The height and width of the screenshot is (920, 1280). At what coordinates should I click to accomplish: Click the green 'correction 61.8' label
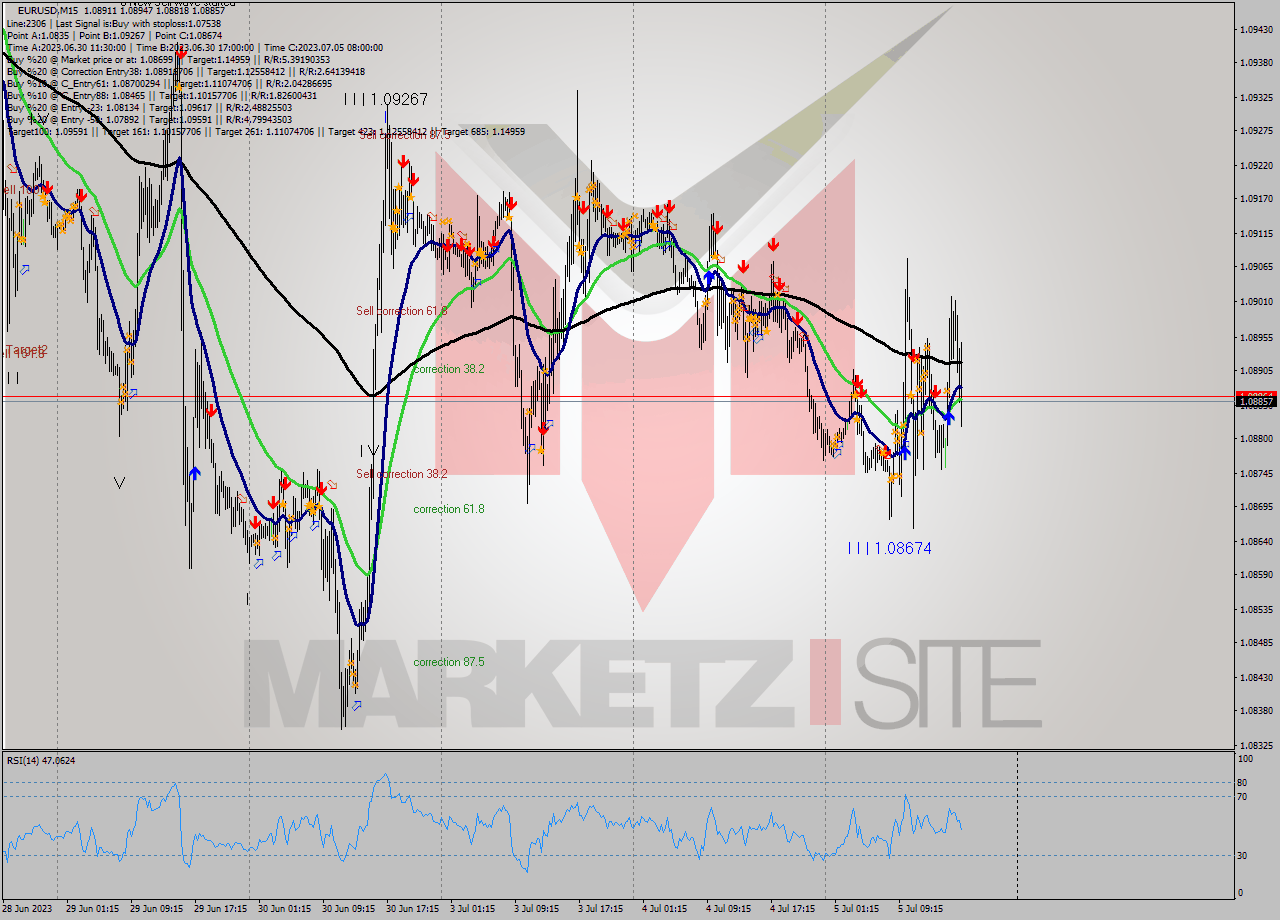click(x=449, y=509)
